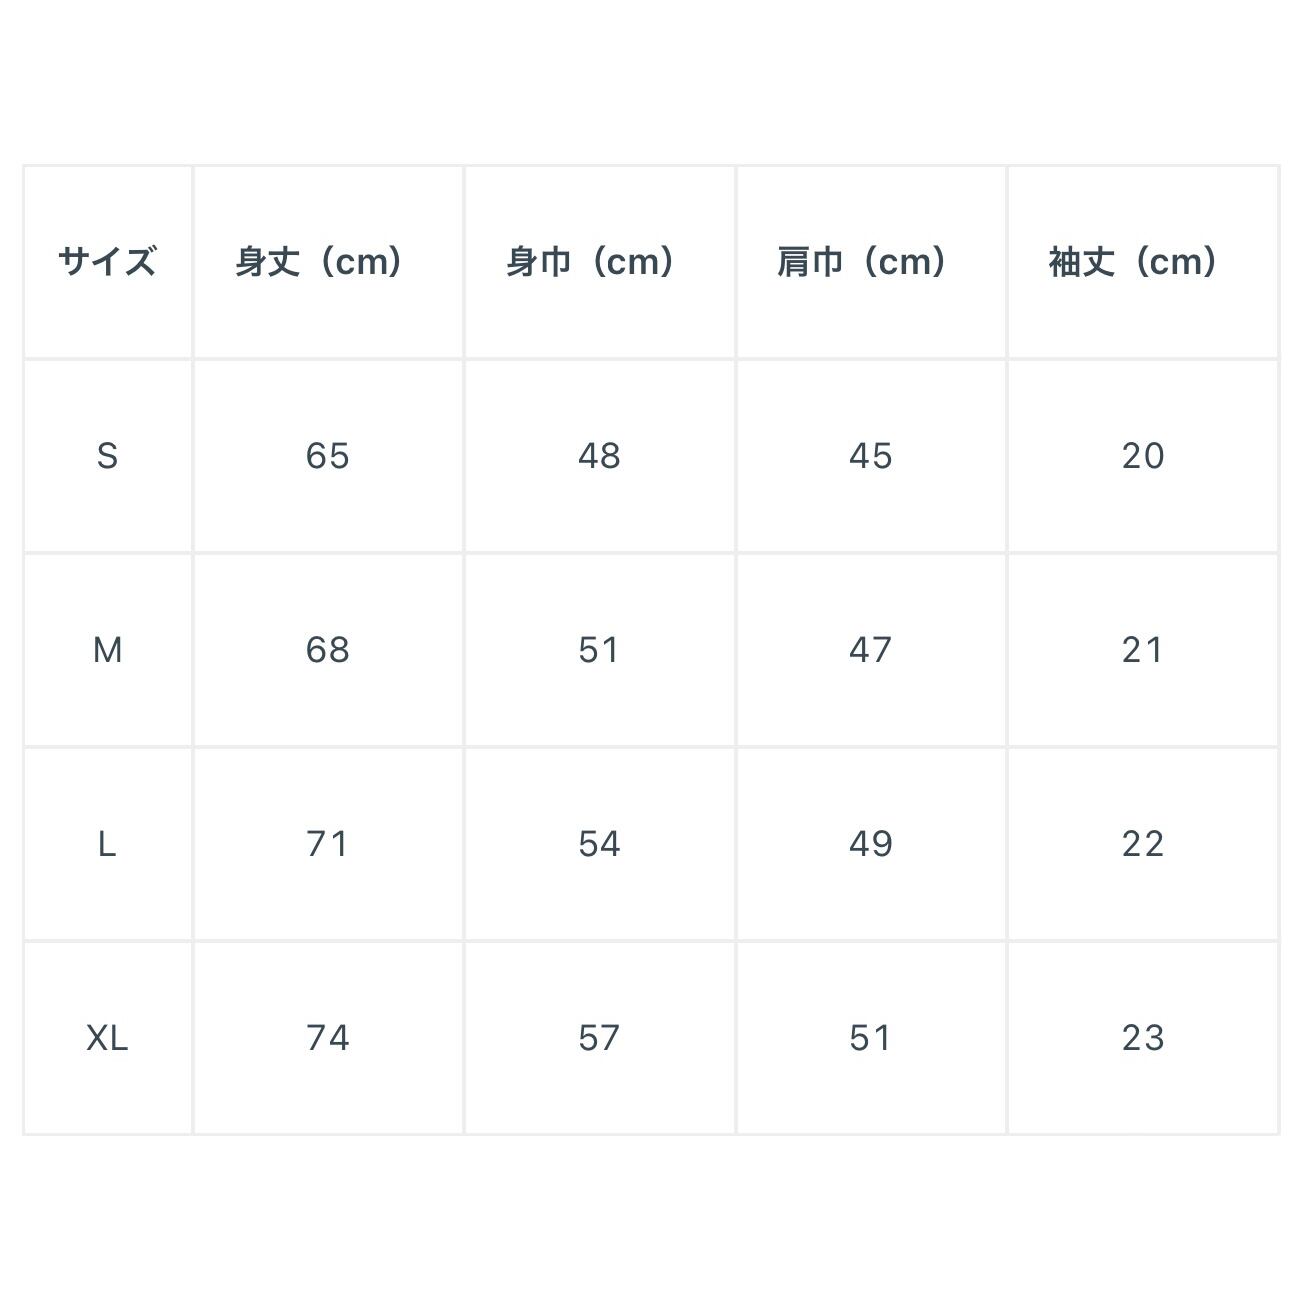The image size is (1300, 1300).
Task: Click the 袖丈 value 23 for size XL
Action: [1142, 1038]
